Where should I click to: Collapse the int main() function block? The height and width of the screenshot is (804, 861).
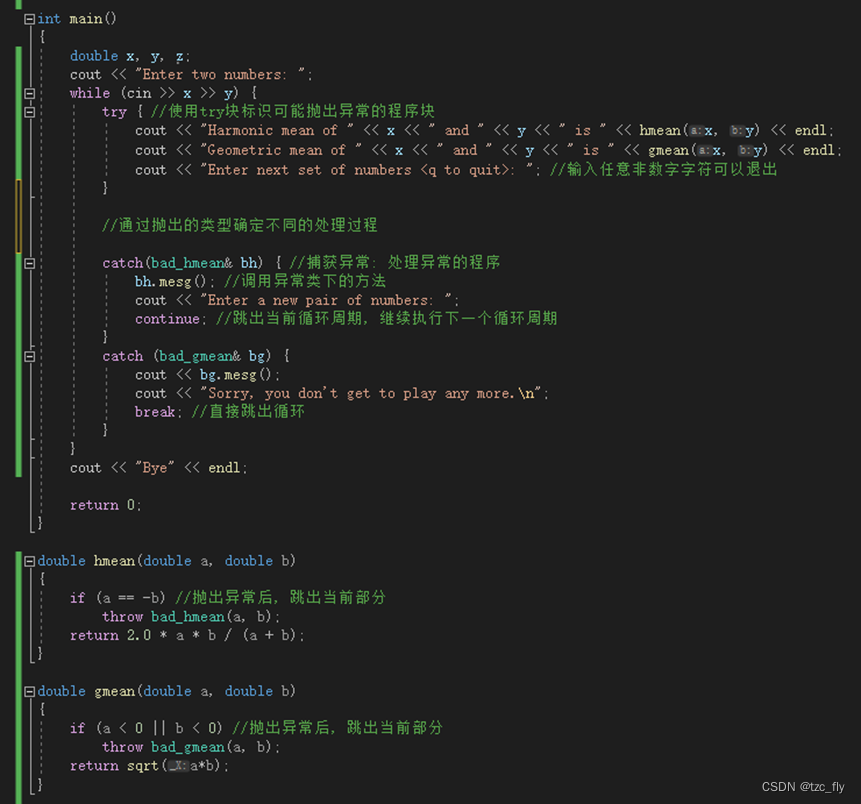click(30, 19)
